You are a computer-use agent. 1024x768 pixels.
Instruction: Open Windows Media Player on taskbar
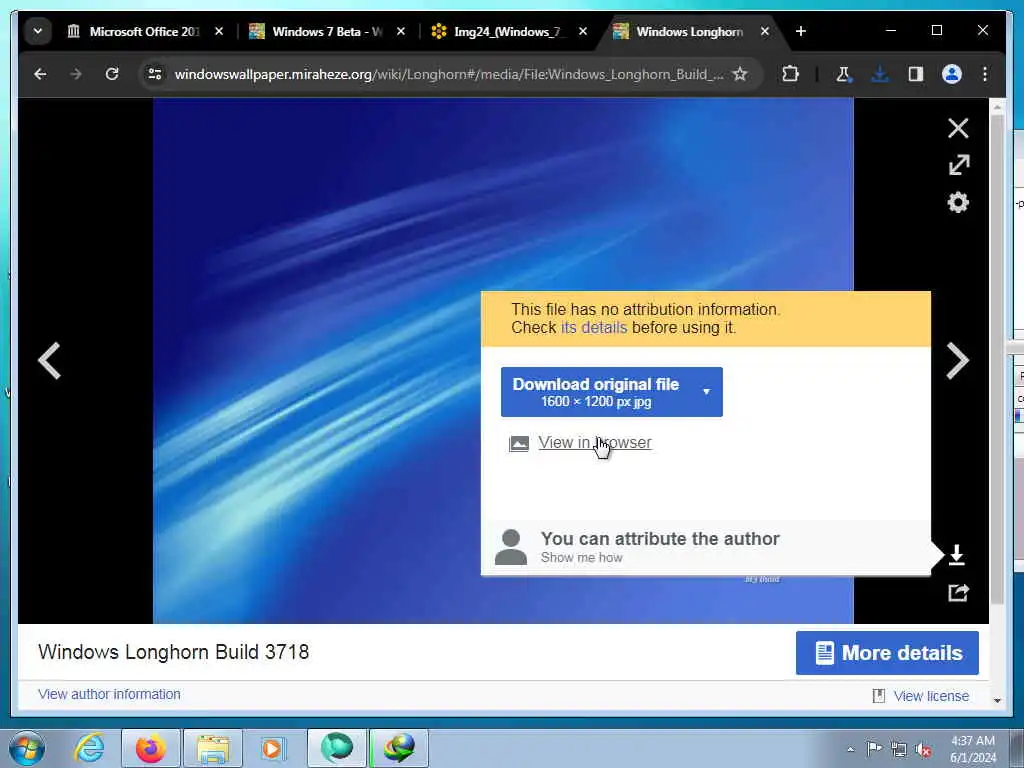tap(272, 748)
